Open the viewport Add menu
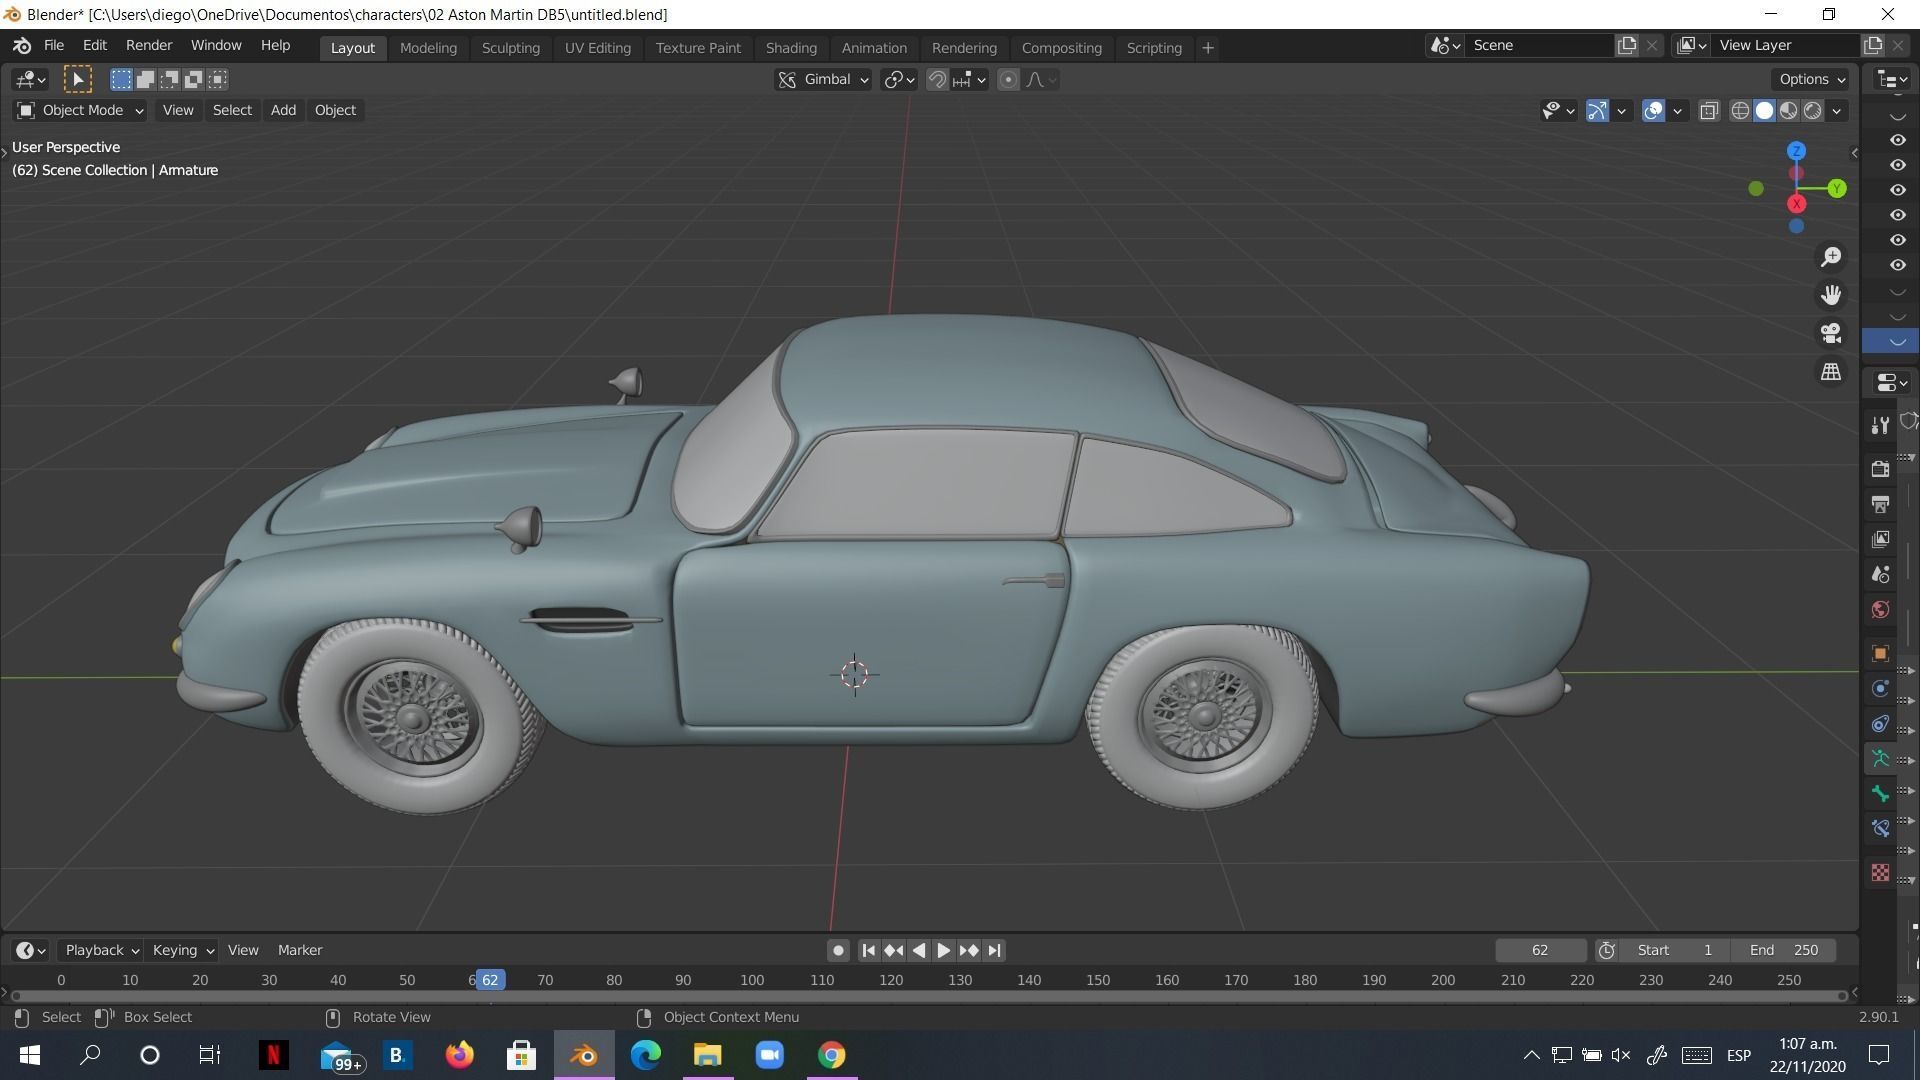Viewport: 1920px width, 1080px height. click(283, 110)
